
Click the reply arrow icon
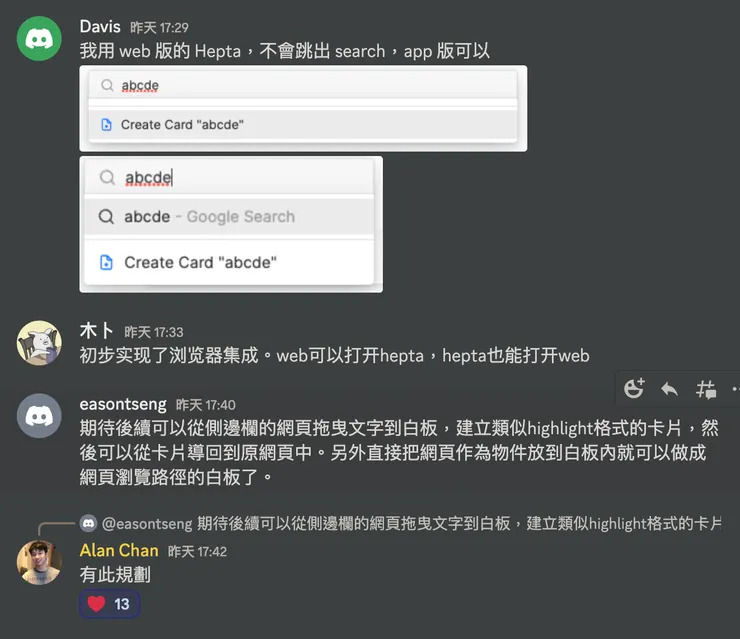[669, 389]
